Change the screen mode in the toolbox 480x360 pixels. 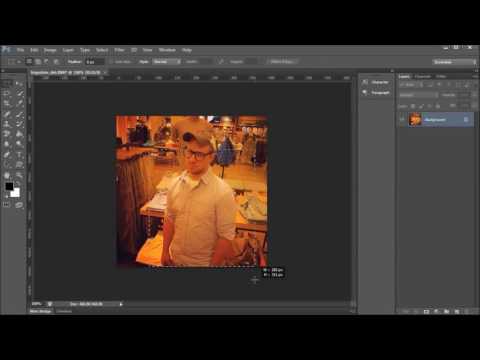click(19, 205)
